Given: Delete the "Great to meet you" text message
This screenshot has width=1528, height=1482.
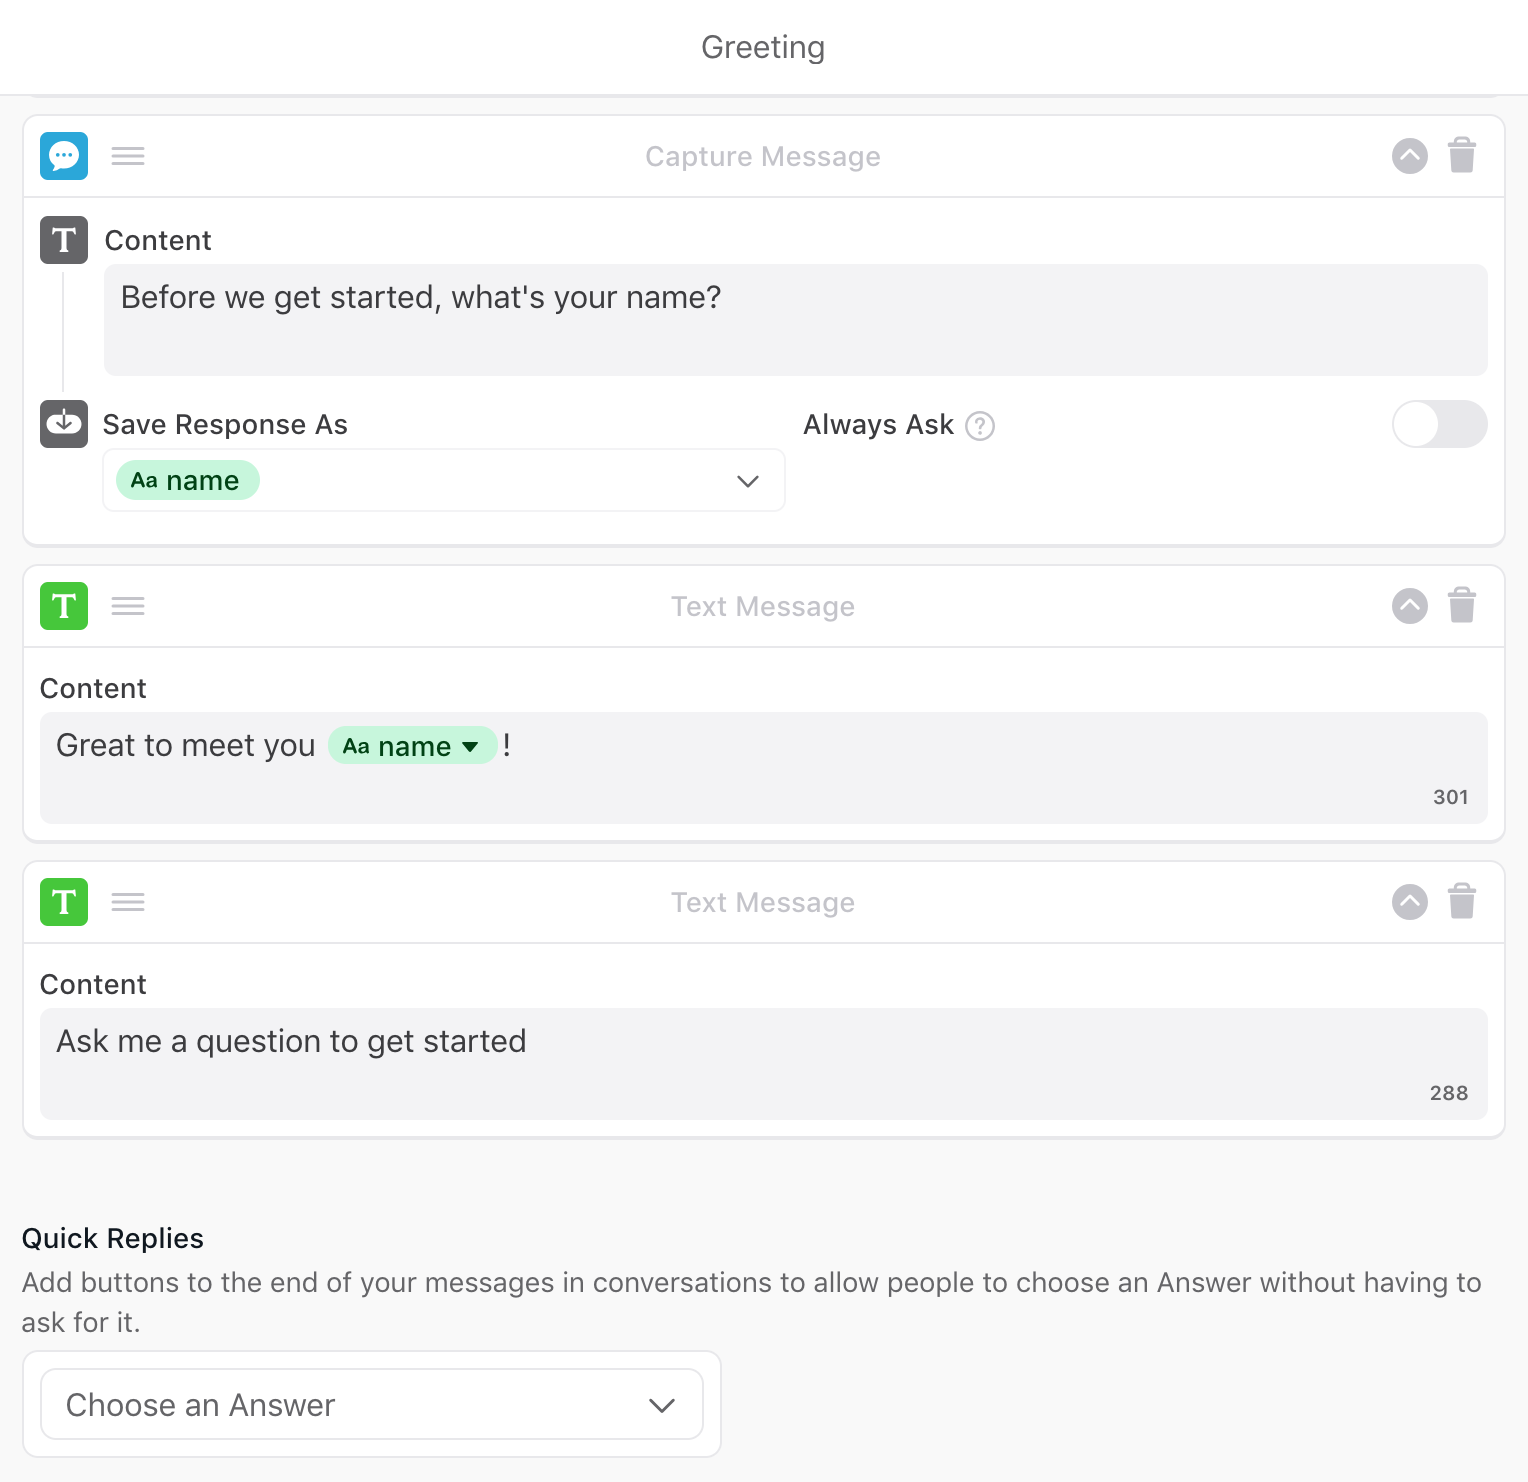Looking at the screenshot, I should [x=1462, y=606].
